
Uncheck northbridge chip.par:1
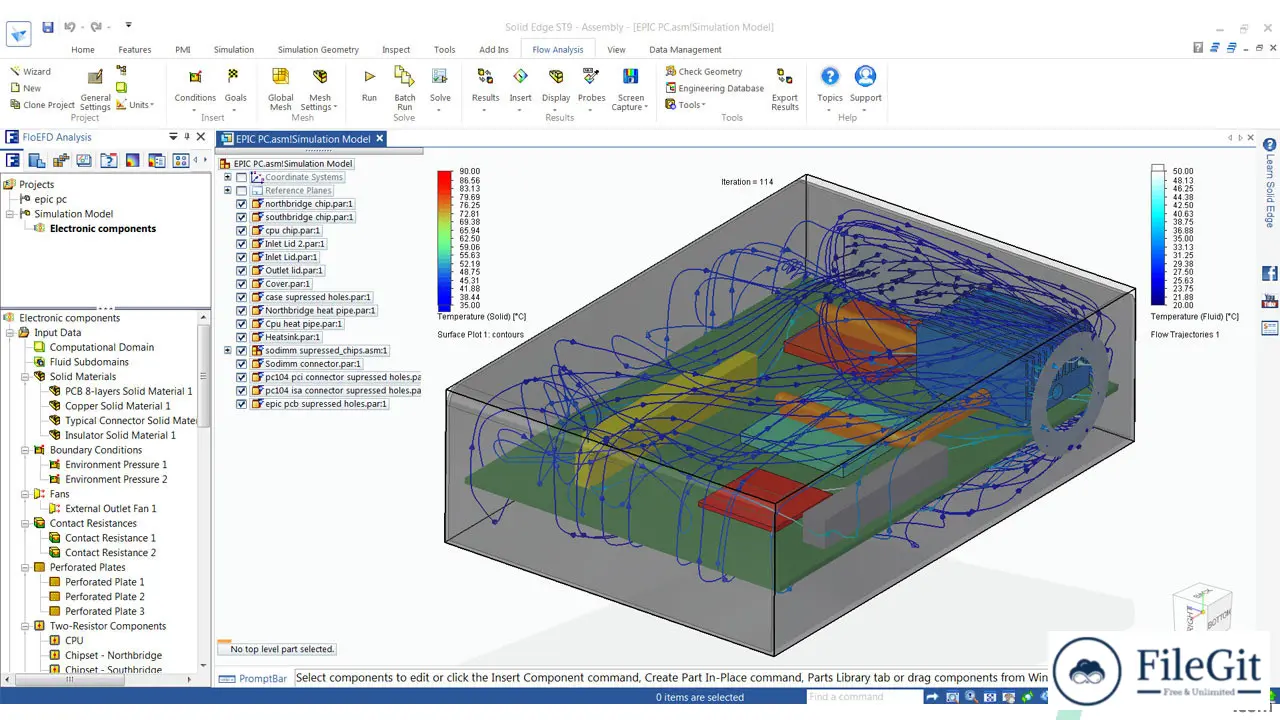click(x=241, y=204)
